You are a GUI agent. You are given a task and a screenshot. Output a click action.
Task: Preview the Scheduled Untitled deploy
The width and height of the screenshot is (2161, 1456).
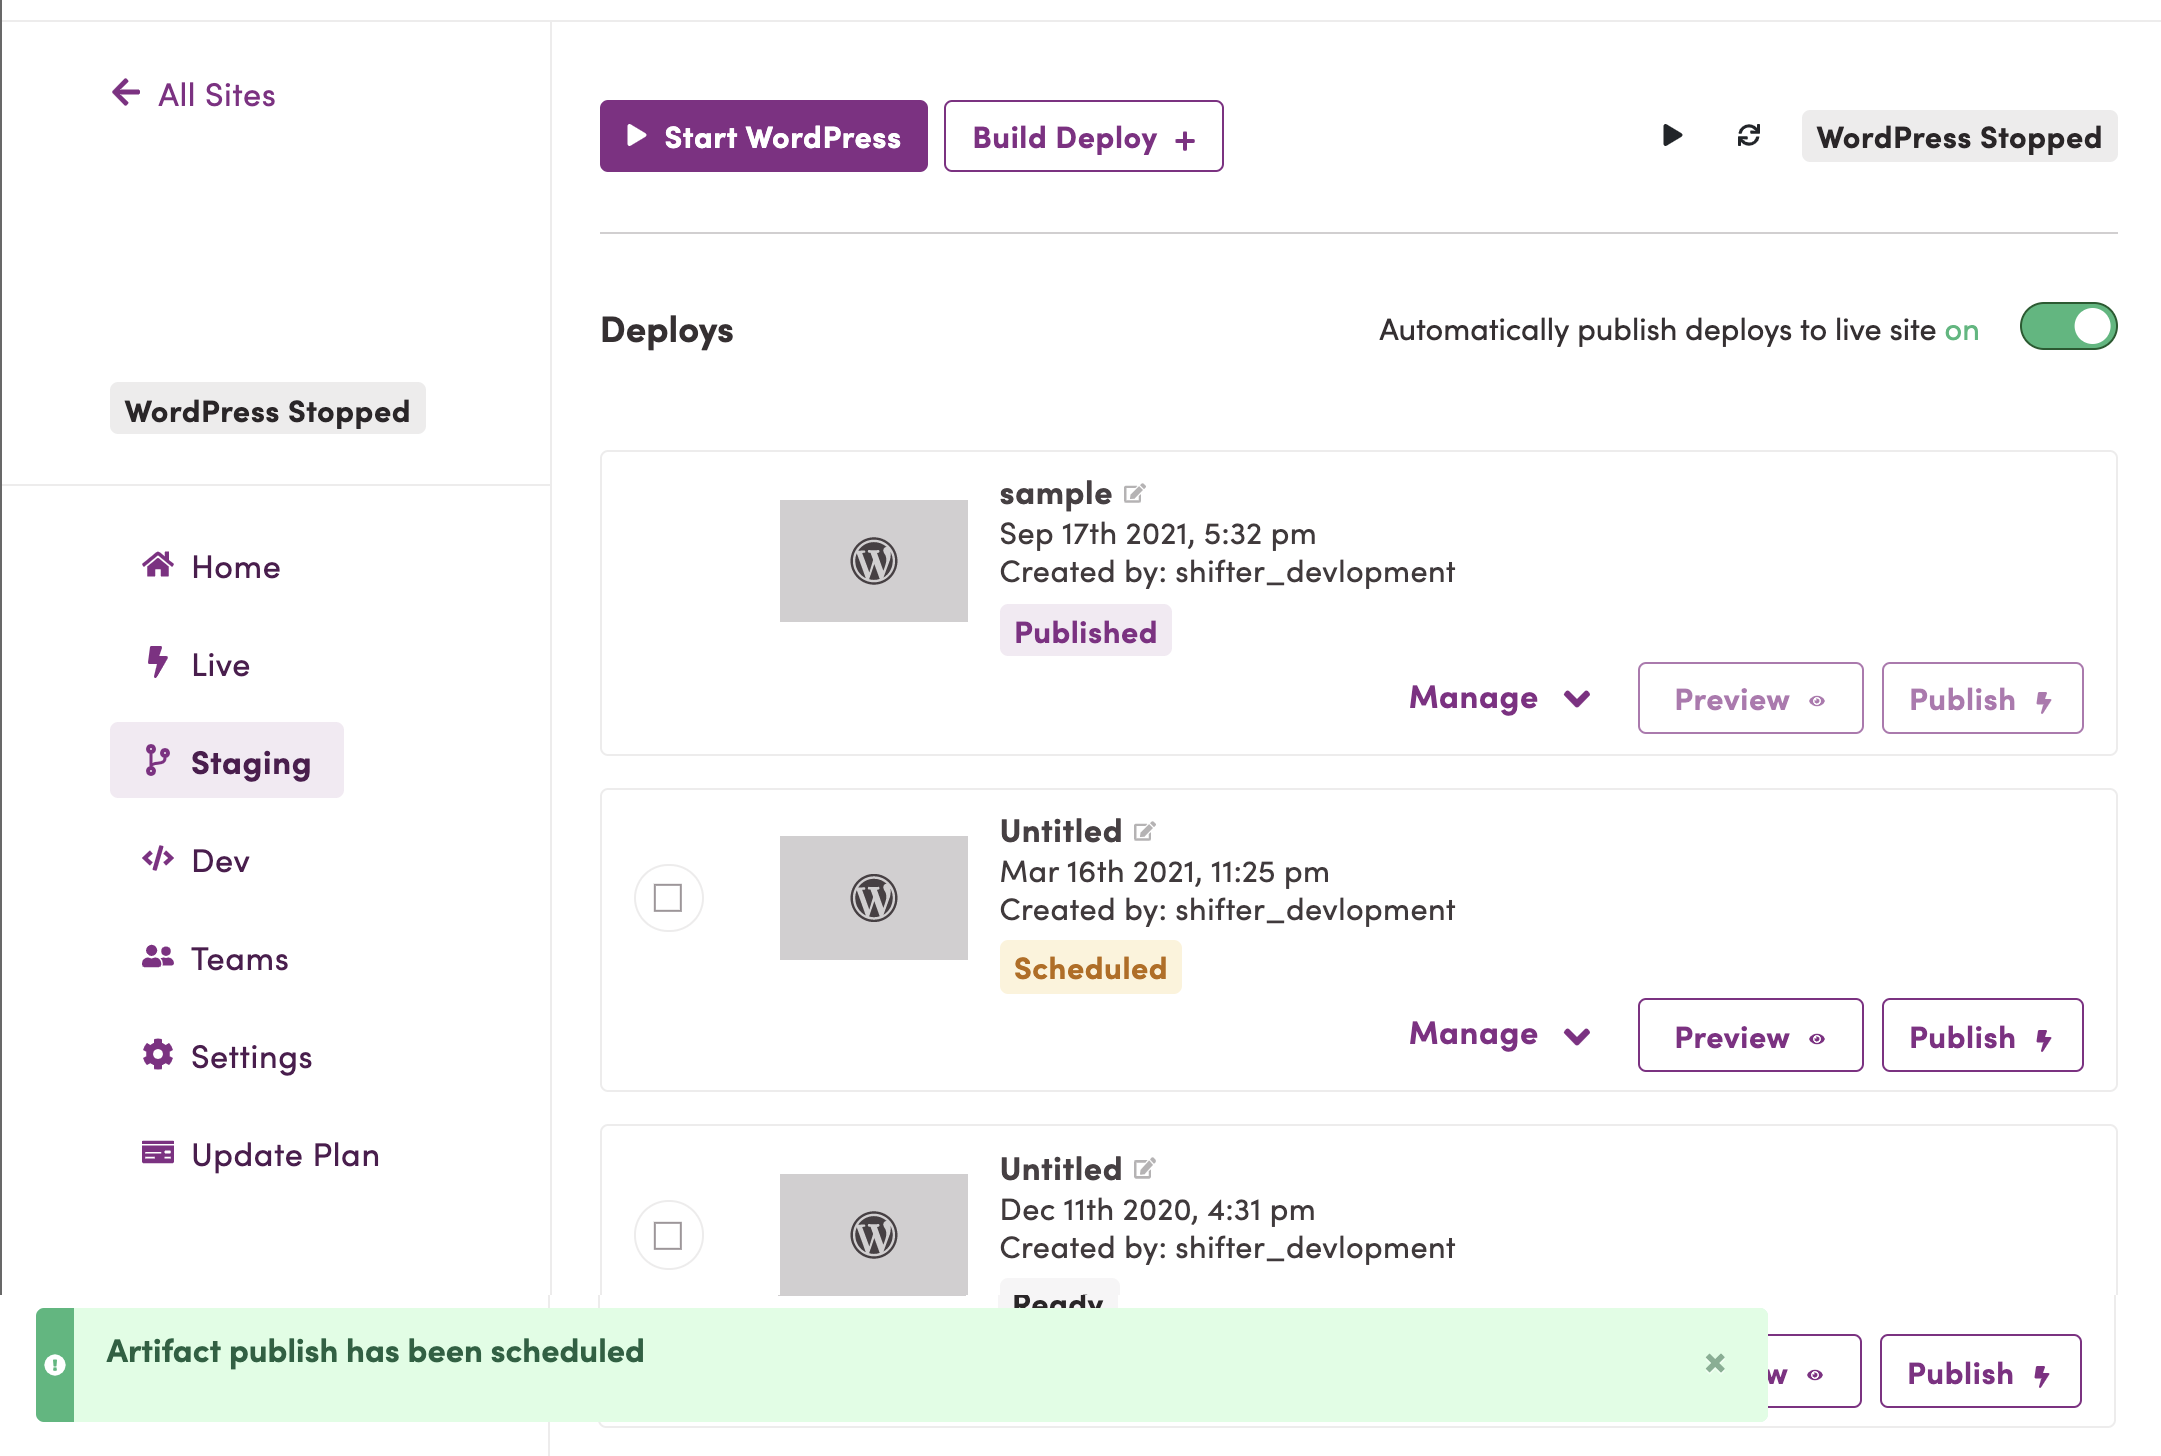[x=1750, y=1035]
